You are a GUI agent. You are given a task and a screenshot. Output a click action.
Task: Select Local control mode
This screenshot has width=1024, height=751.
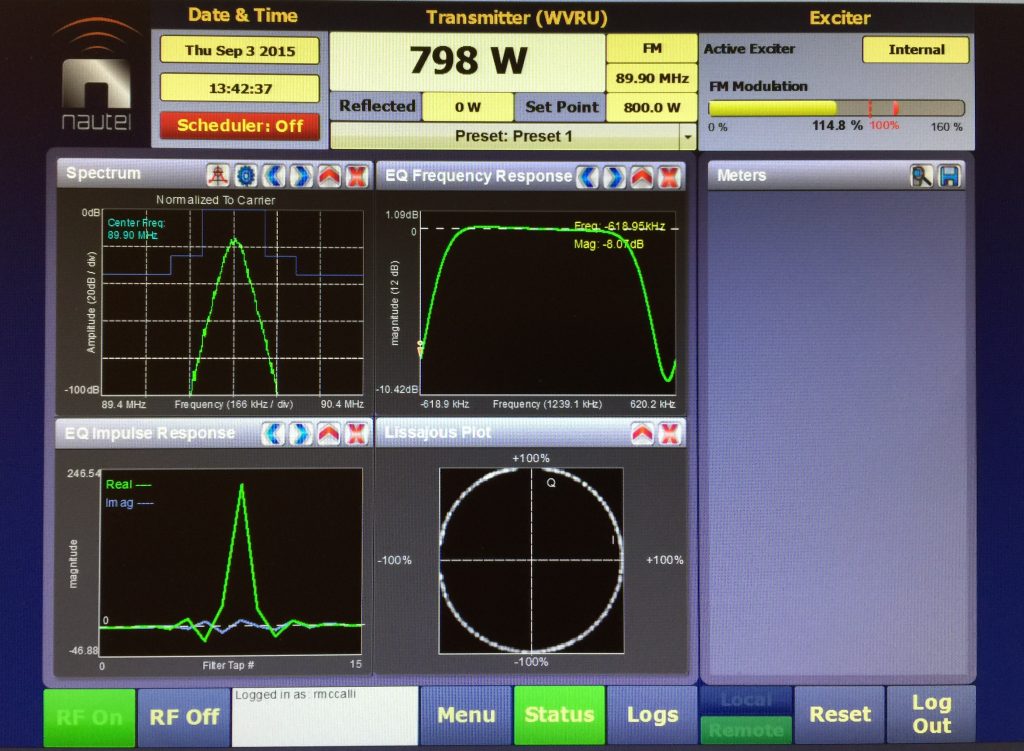(x=746, y=700)
